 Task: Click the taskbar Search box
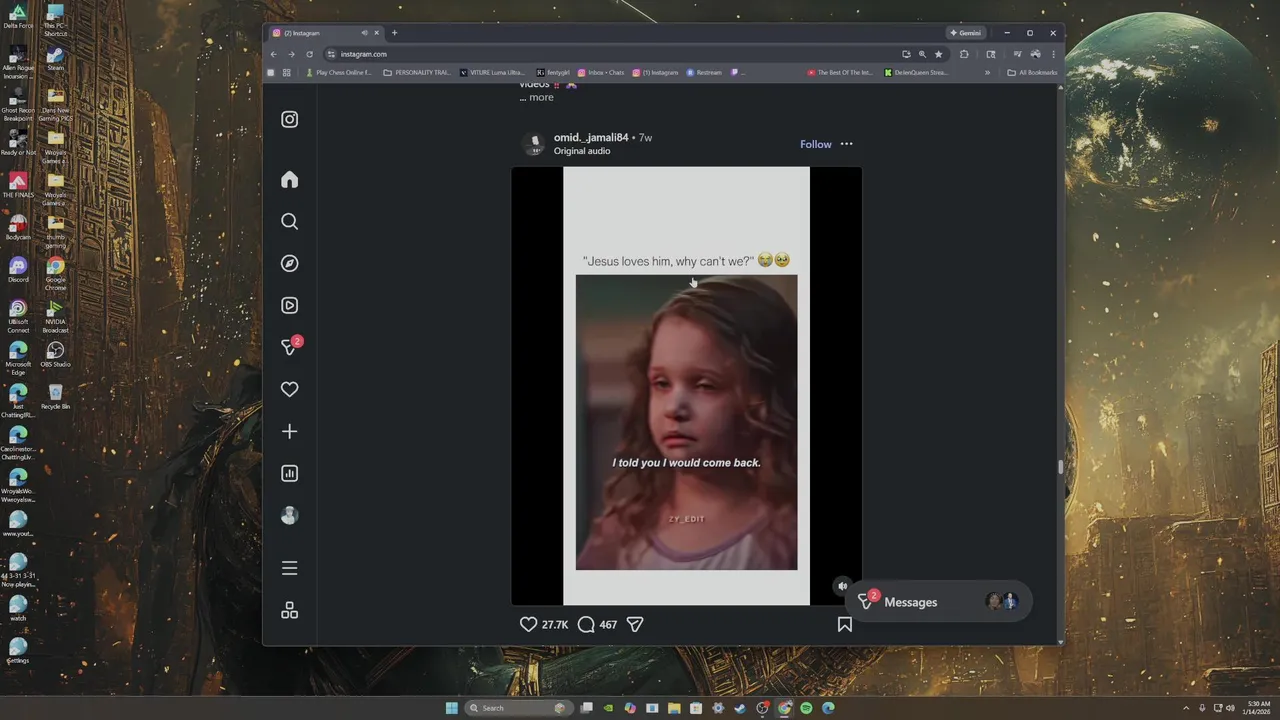(x=520, y=708)
